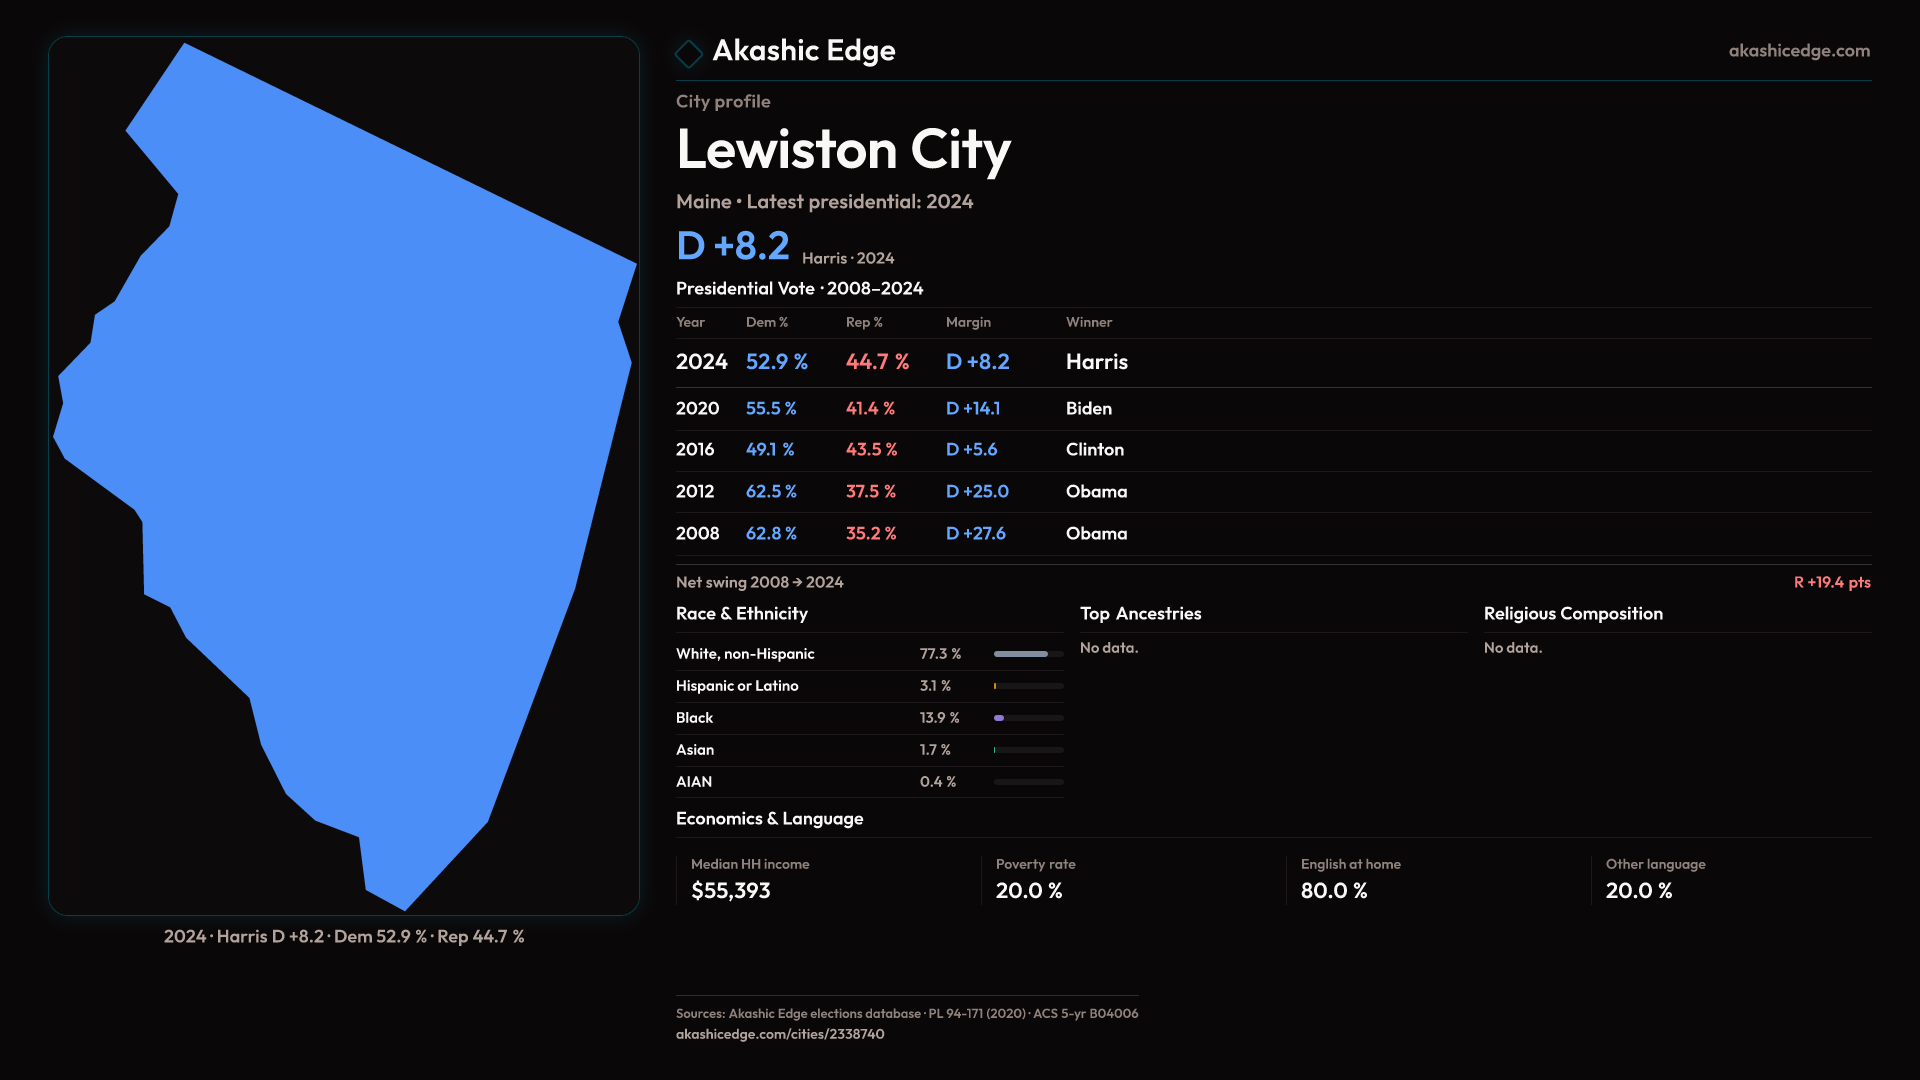Select the 2020 Biden row

(x=900, y=409)
